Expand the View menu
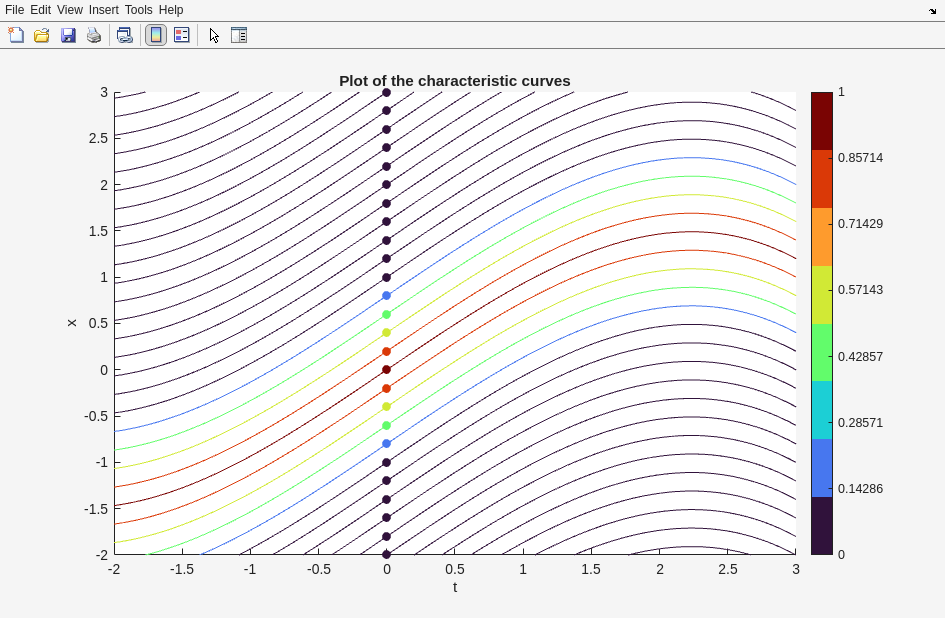The width and height of the screenshot is (945, 618). 70,10
